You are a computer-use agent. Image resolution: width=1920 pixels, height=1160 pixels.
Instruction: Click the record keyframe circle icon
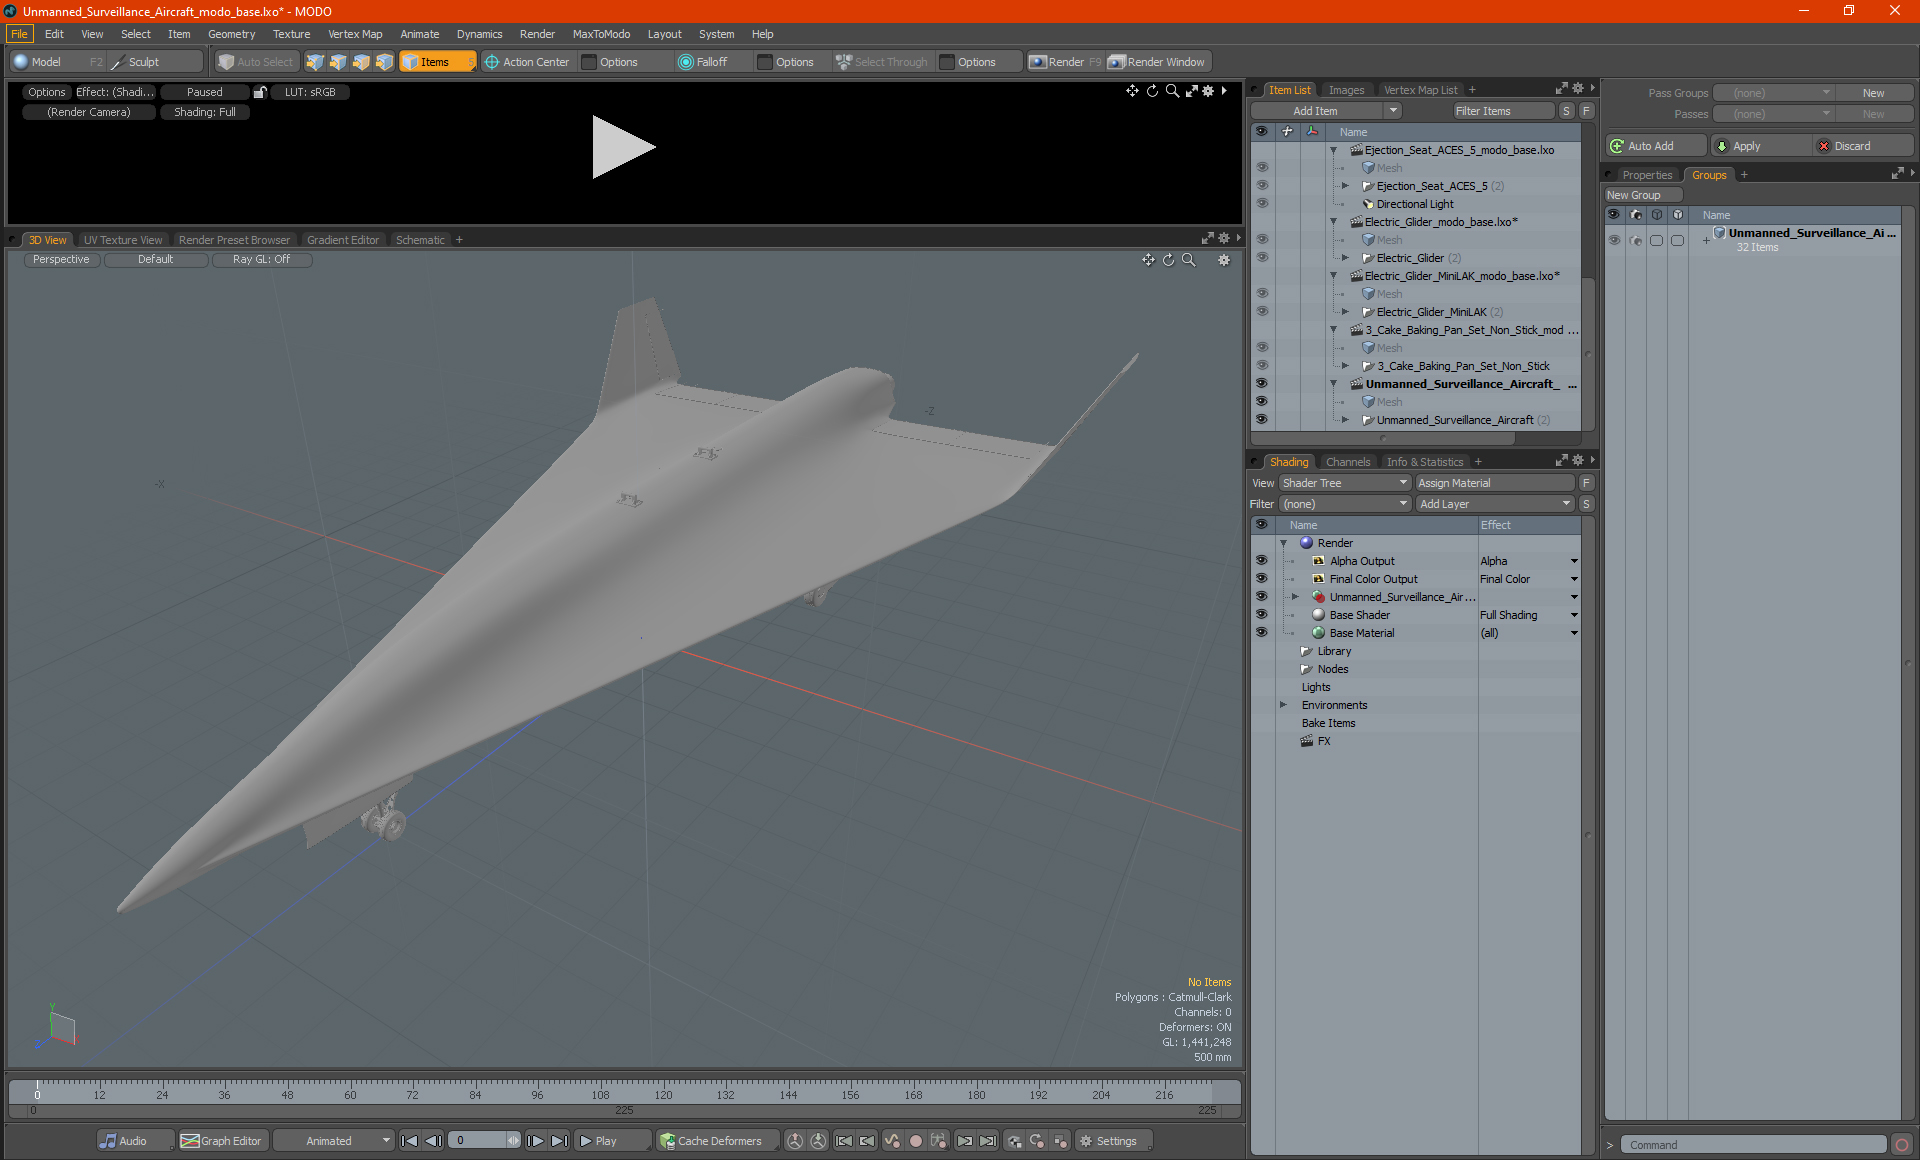915,1141
